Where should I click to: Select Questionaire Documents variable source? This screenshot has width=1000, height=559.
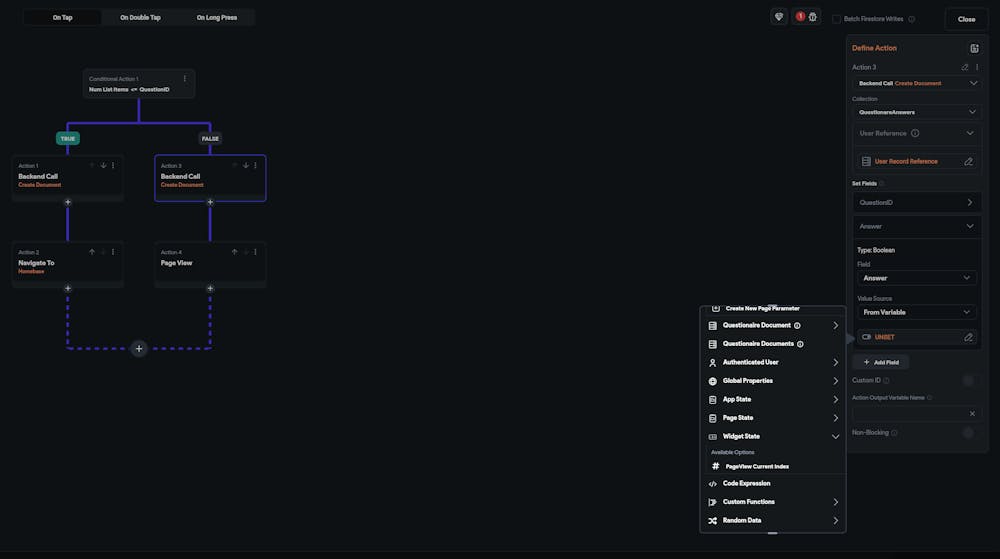pyautogui.click(x=773, y=344)
